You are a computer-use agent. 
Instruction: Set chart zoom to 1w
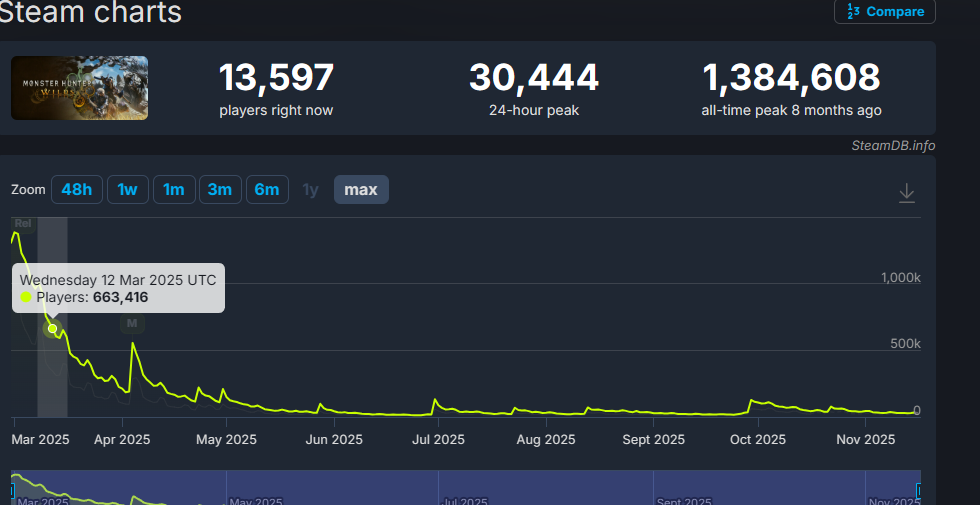pyautogui.click(x=128, y=189)
